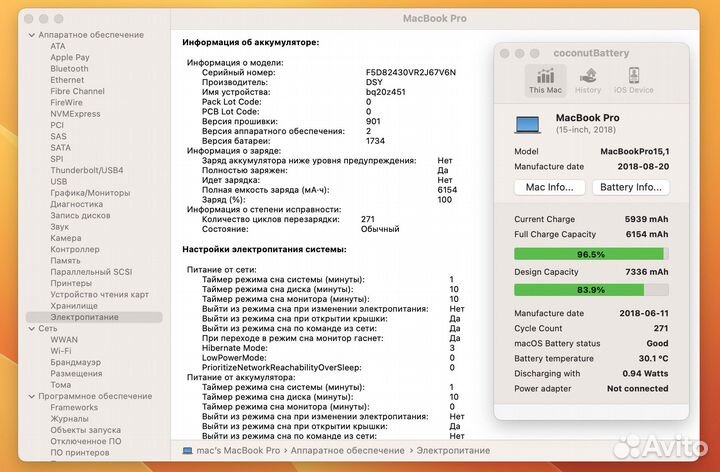Image resolution: width=720 pixels, height=472 pixels.
Task: Click the Количество циклов перезарядки value 271
Action: 367,219
